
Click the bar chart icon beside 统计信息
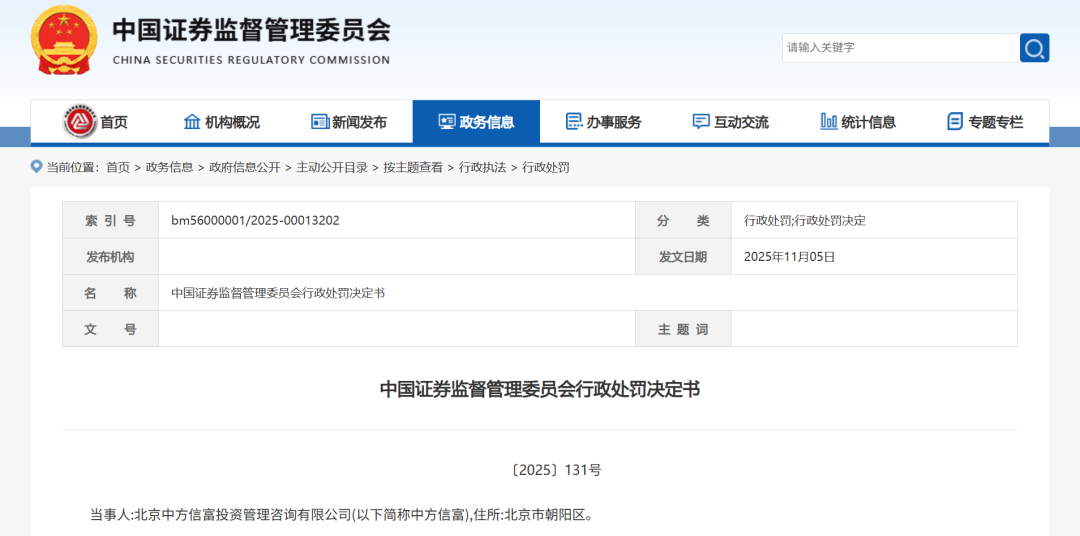(829, 122)
